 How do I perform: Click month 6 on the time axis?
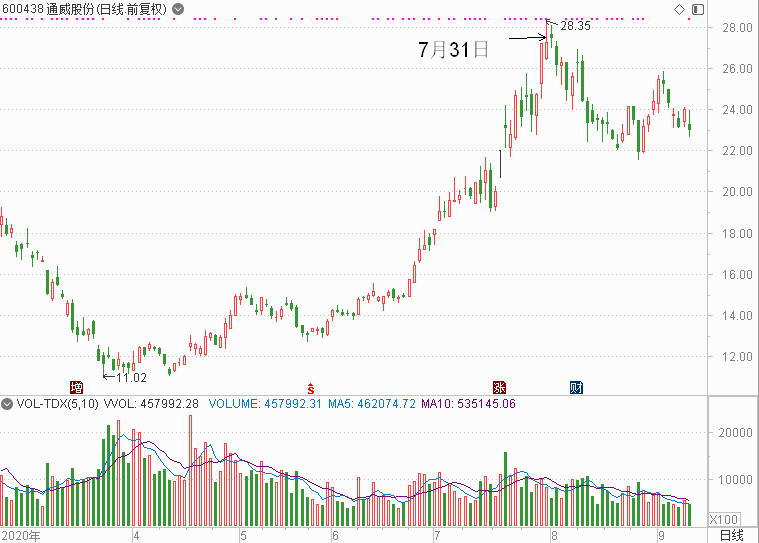tap(335, 536)
